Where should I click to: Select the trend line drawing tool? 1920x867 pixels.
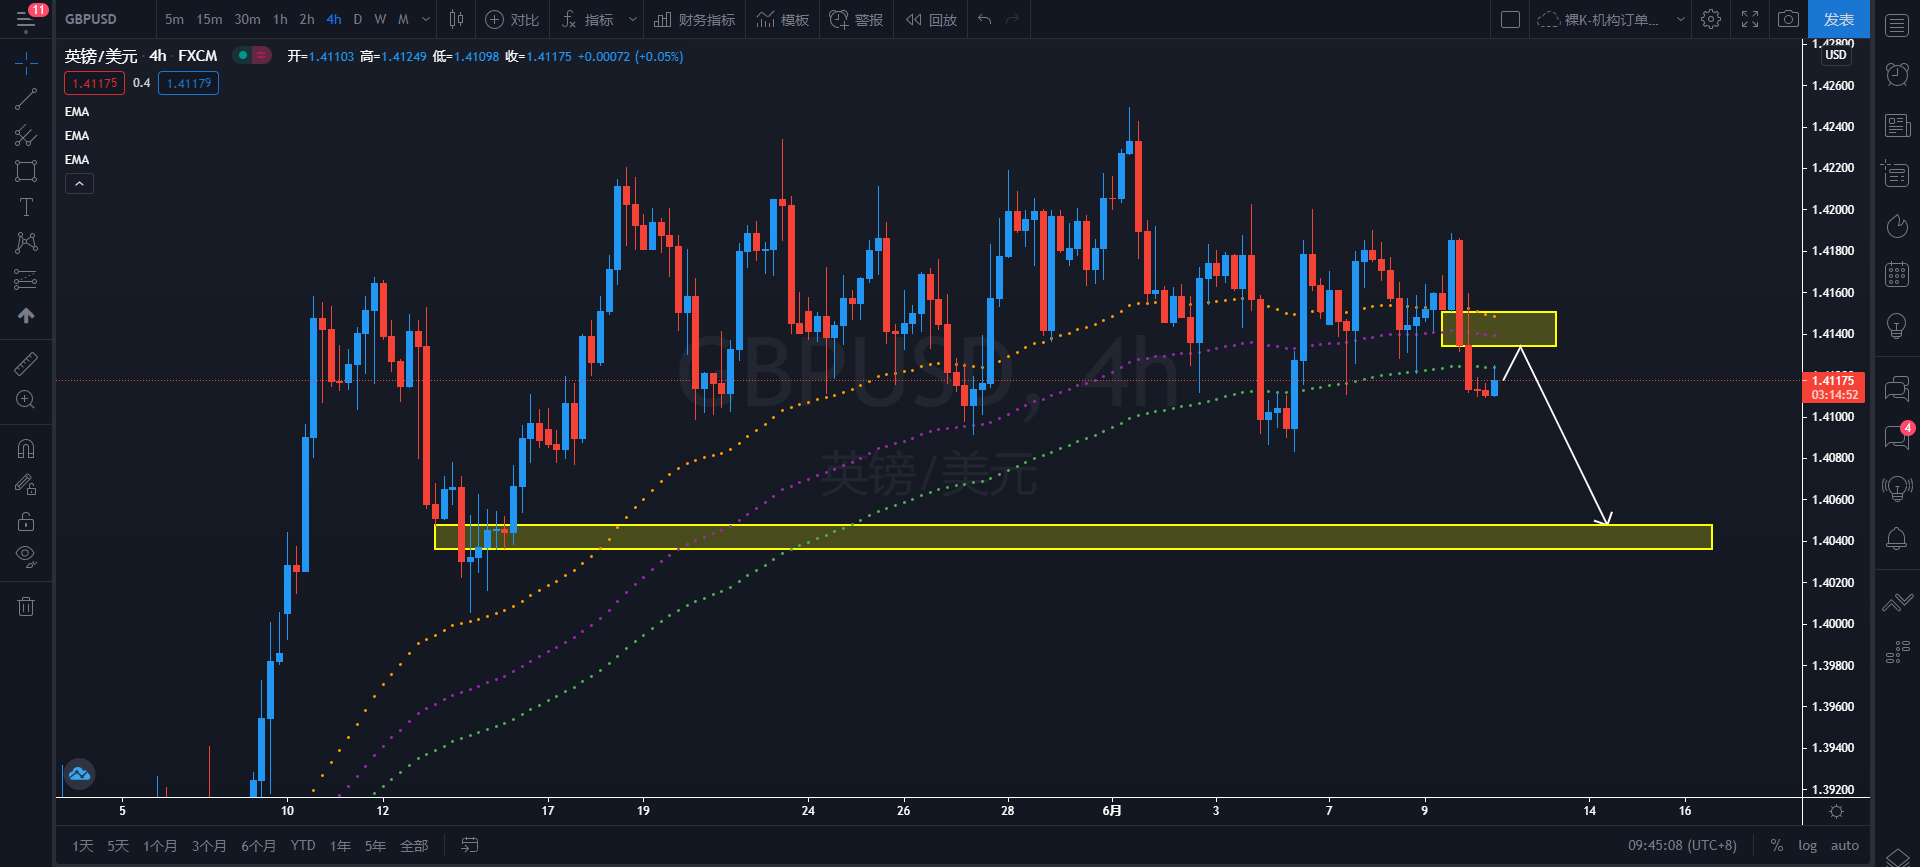point(26,99)
